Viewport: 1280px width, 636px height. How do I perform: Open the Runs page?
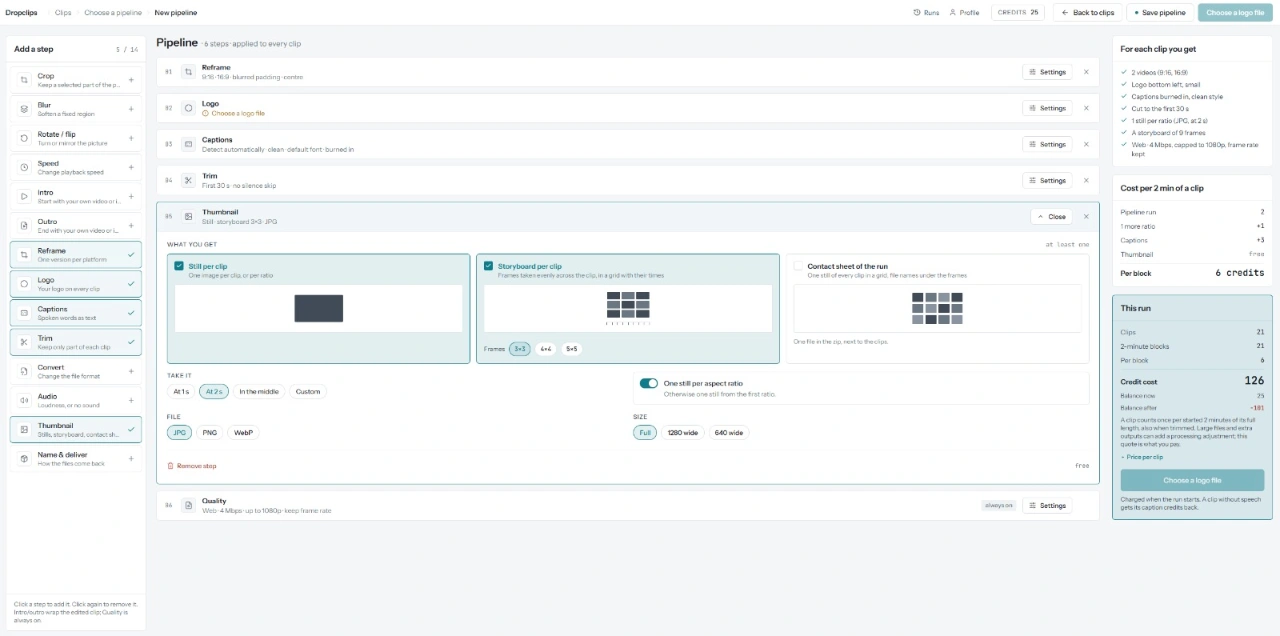(926, 13)
